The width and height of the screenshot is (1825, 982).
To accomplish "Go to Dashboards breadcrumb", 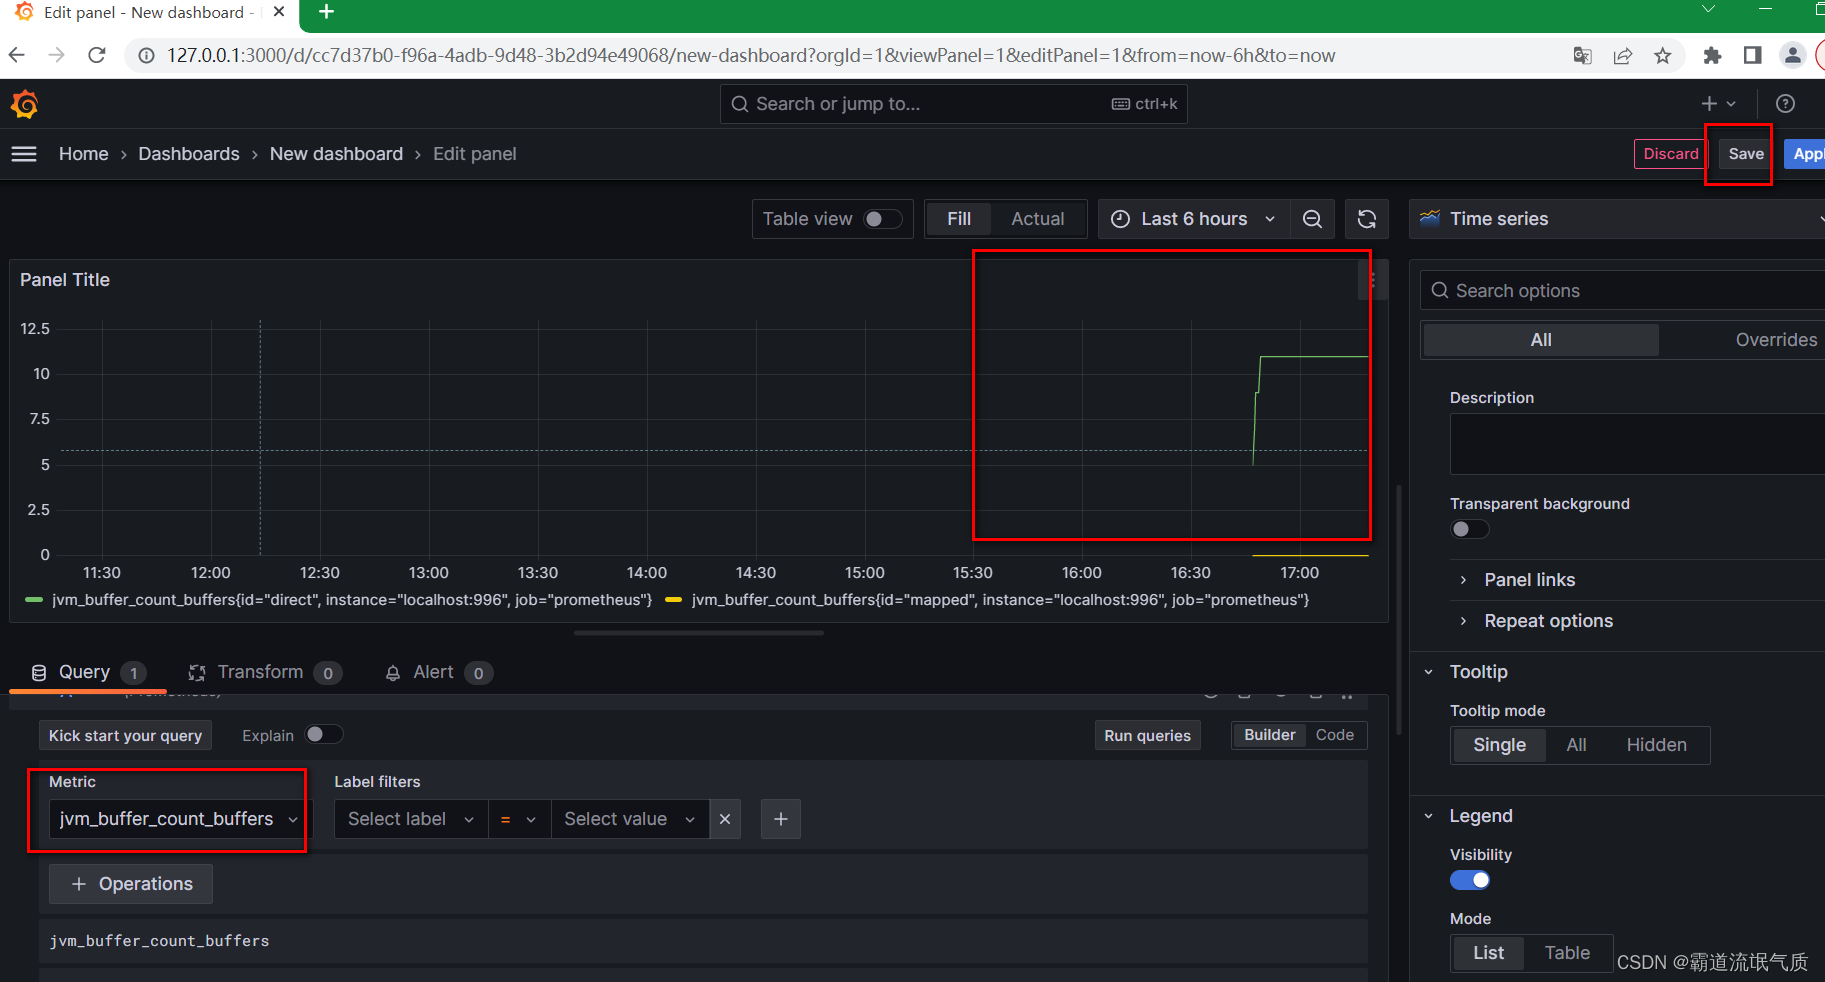I will click(x=189, y=154).
